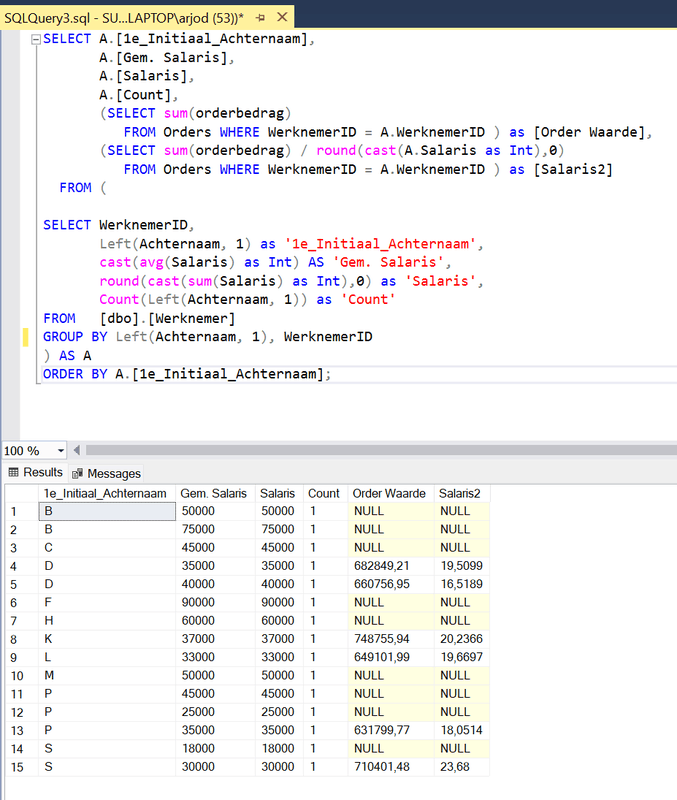677x800 pixels.
Task: Click the F initial cell in row 6
Action: [x=107, y=603]
